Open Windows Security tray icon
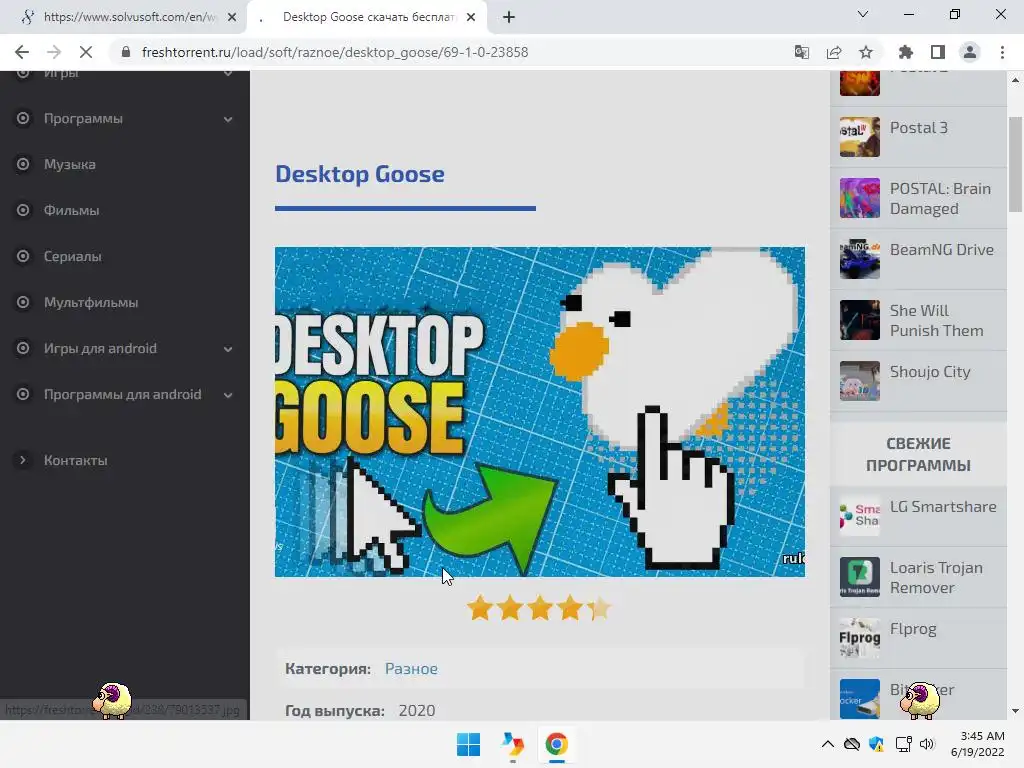Viewport: 1024px width, 768px height. click(x=876, y=744)
